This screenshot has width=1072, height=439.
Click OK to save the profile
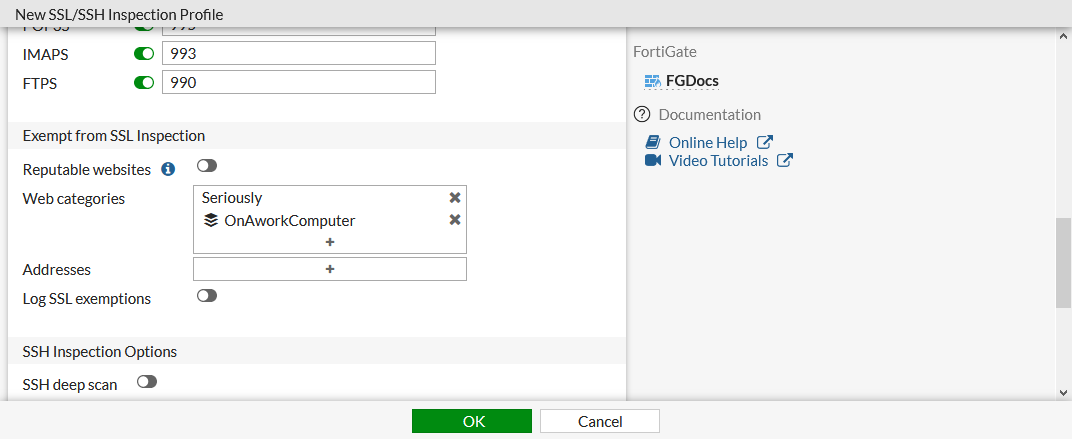(474, 421)
